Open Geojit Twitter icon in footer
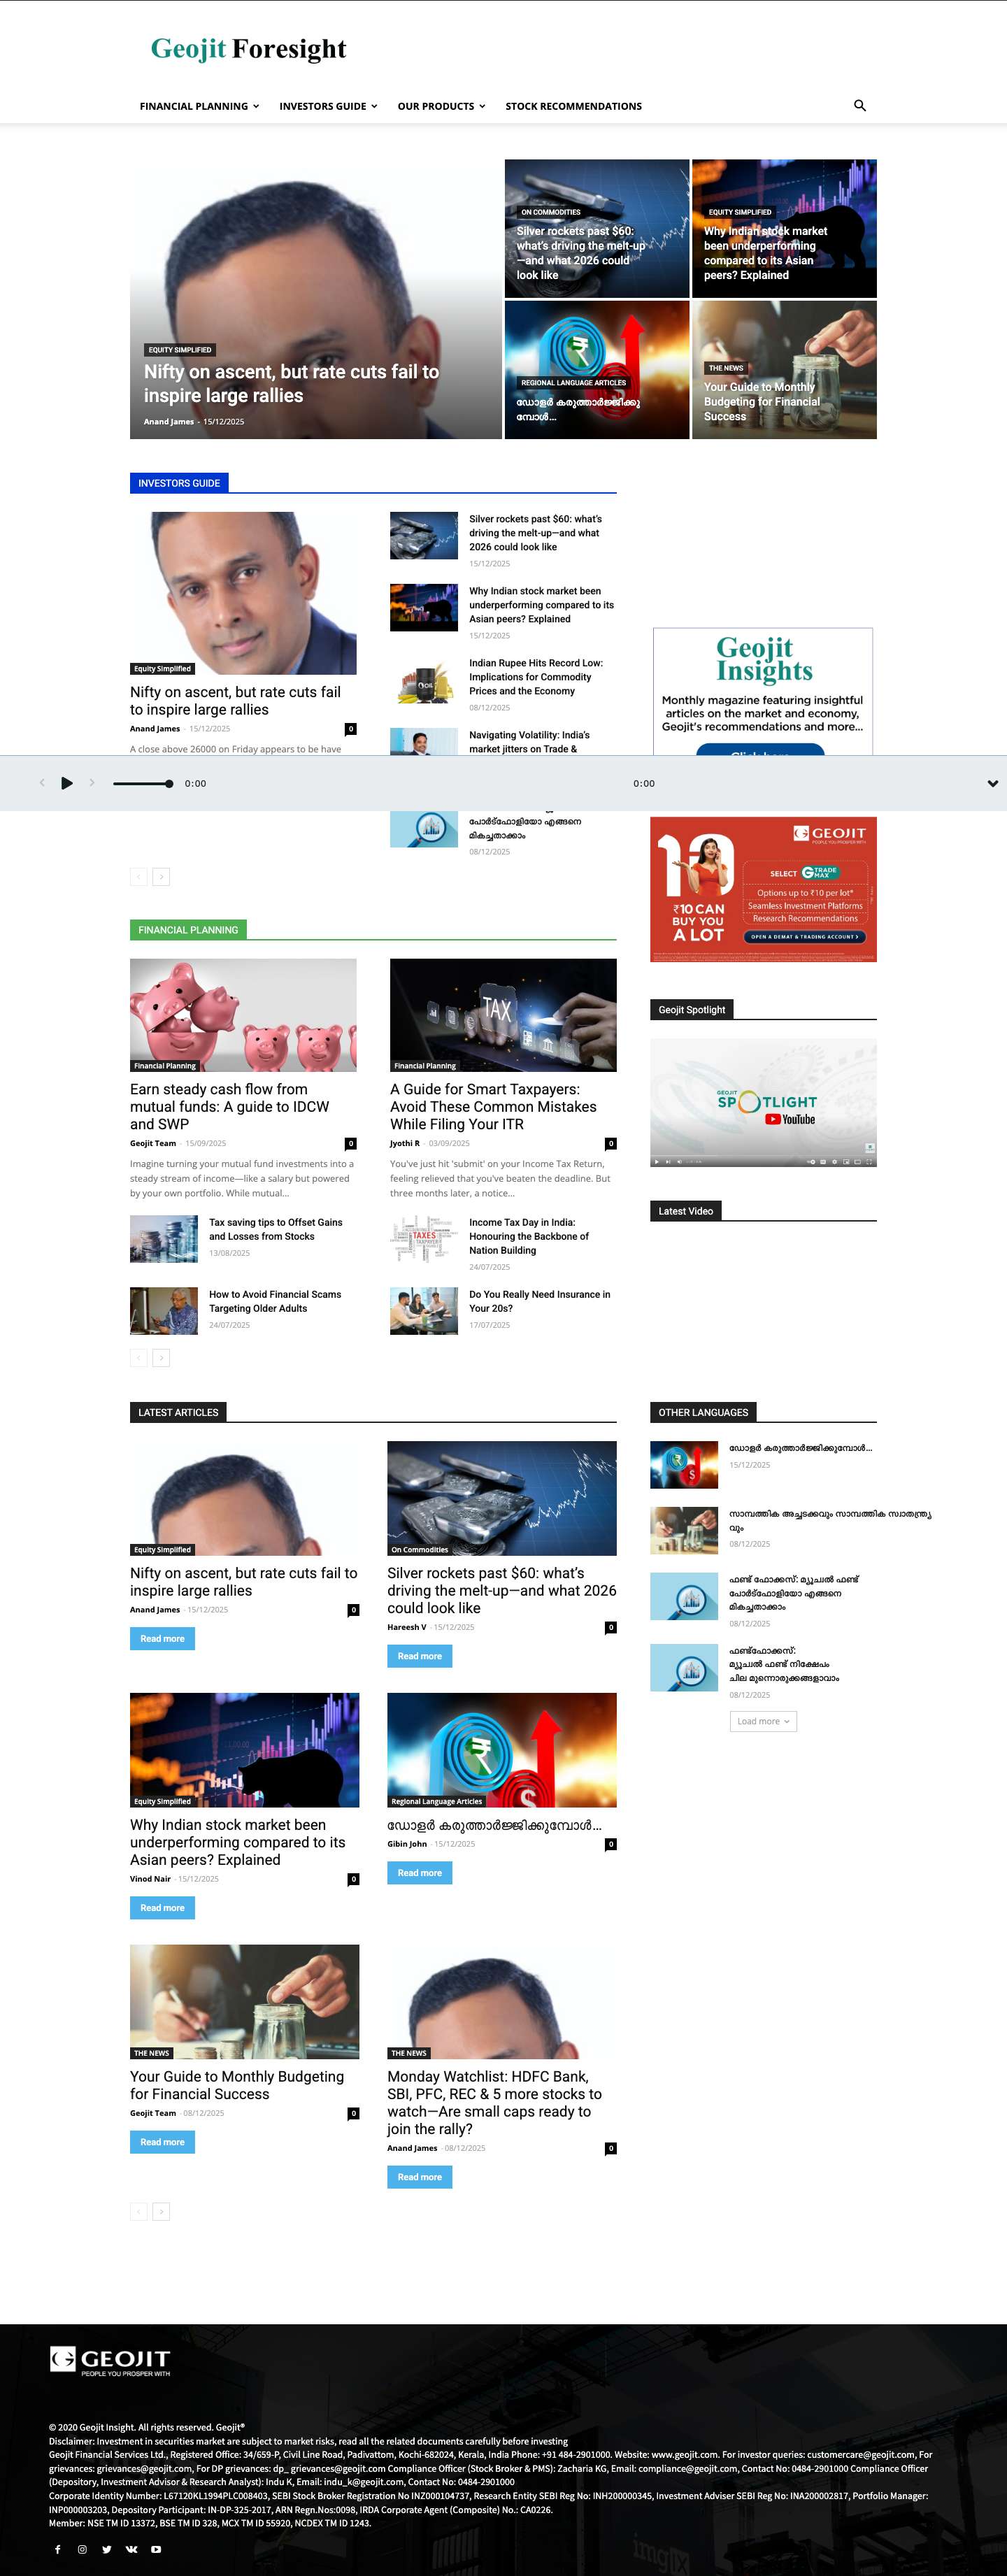The width and height of the screenshot is (1007, 2576). point(106,2549)
